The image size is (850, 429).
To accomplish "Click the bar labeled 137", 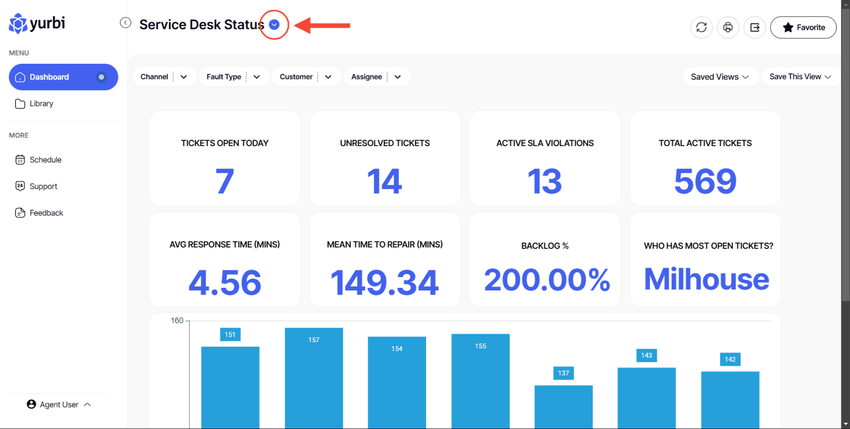I will 564,407.
